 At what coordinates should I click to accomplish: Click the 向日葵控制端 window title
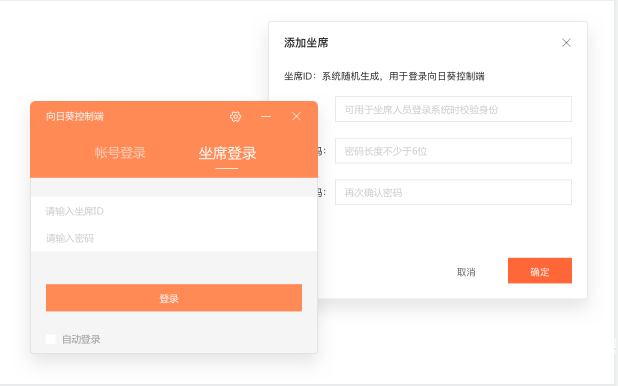[x=74, y=116]
